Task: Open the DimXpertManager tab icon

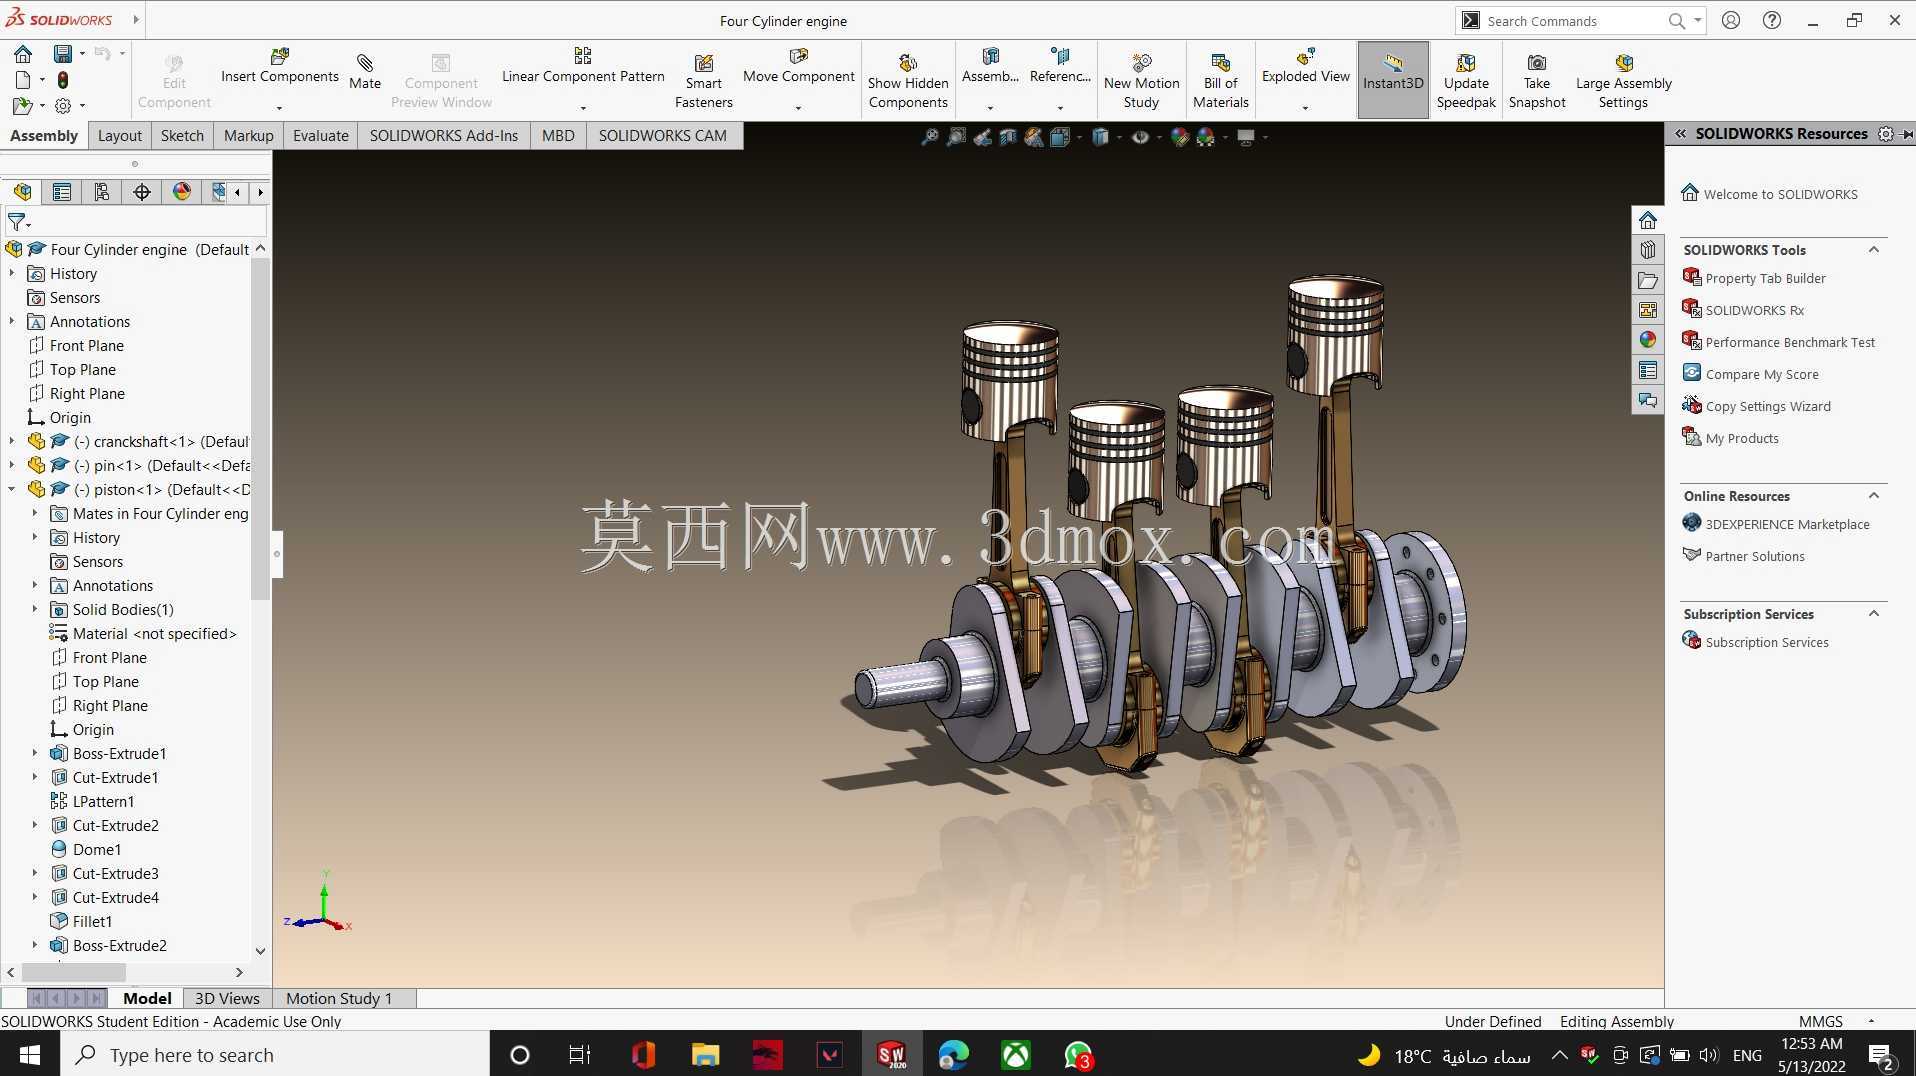Action: coord(142,192)
